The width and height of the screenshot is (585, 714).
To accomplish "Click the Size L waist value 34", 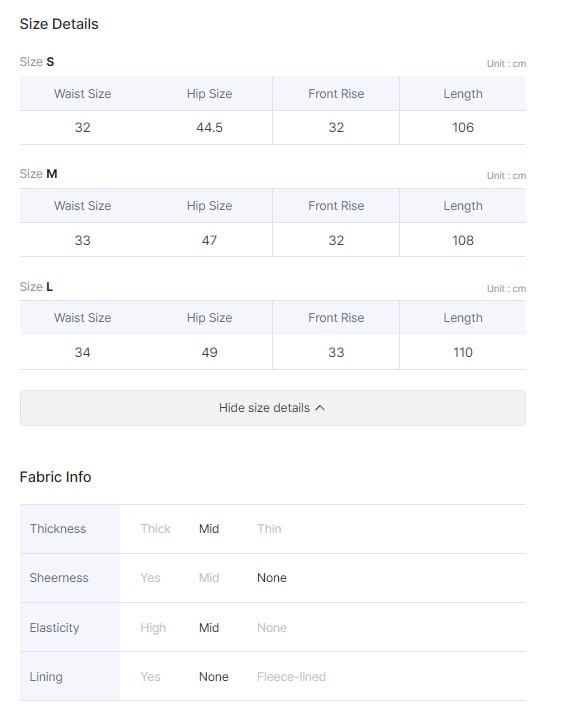I will click(x=82, y=352).
